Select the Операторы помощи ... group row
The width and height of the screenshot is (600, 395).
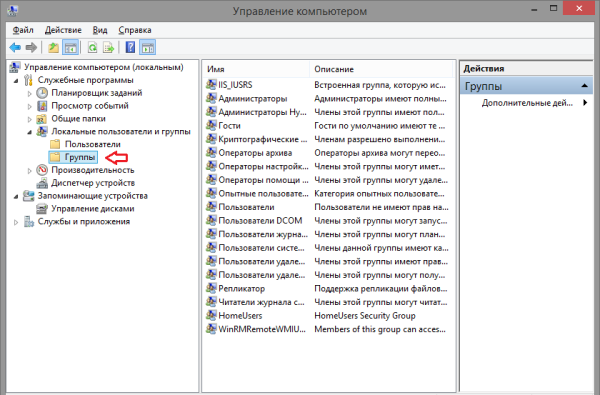[263, 180]
